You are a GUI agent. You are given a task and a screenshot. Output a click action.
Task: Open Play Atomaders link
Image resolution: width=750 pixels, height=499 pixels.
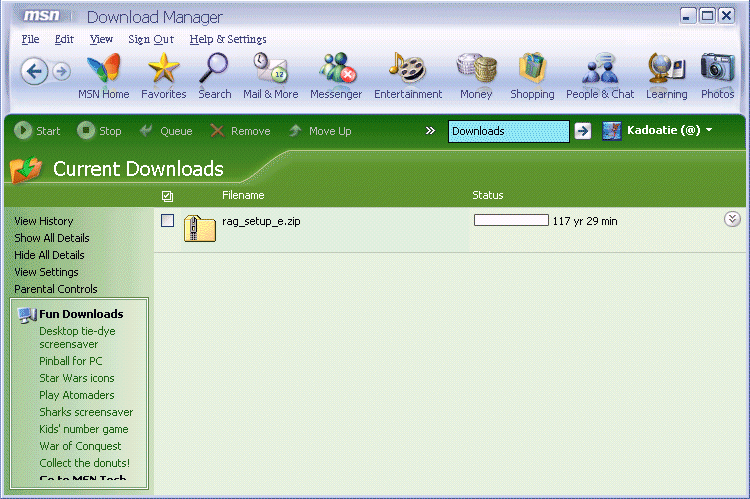tap(77, 395)
